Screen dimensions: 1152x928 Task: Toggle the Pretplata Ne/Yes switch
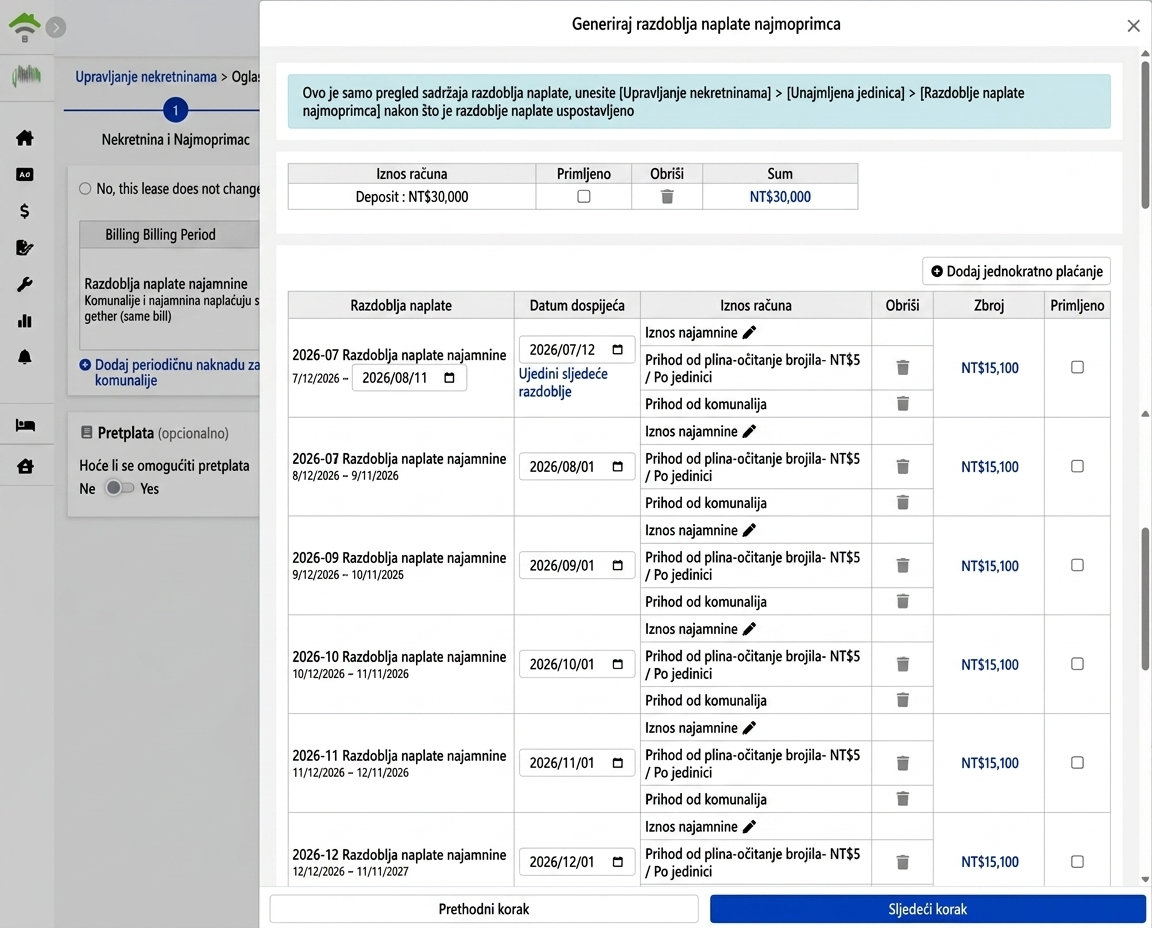point(118,488)
